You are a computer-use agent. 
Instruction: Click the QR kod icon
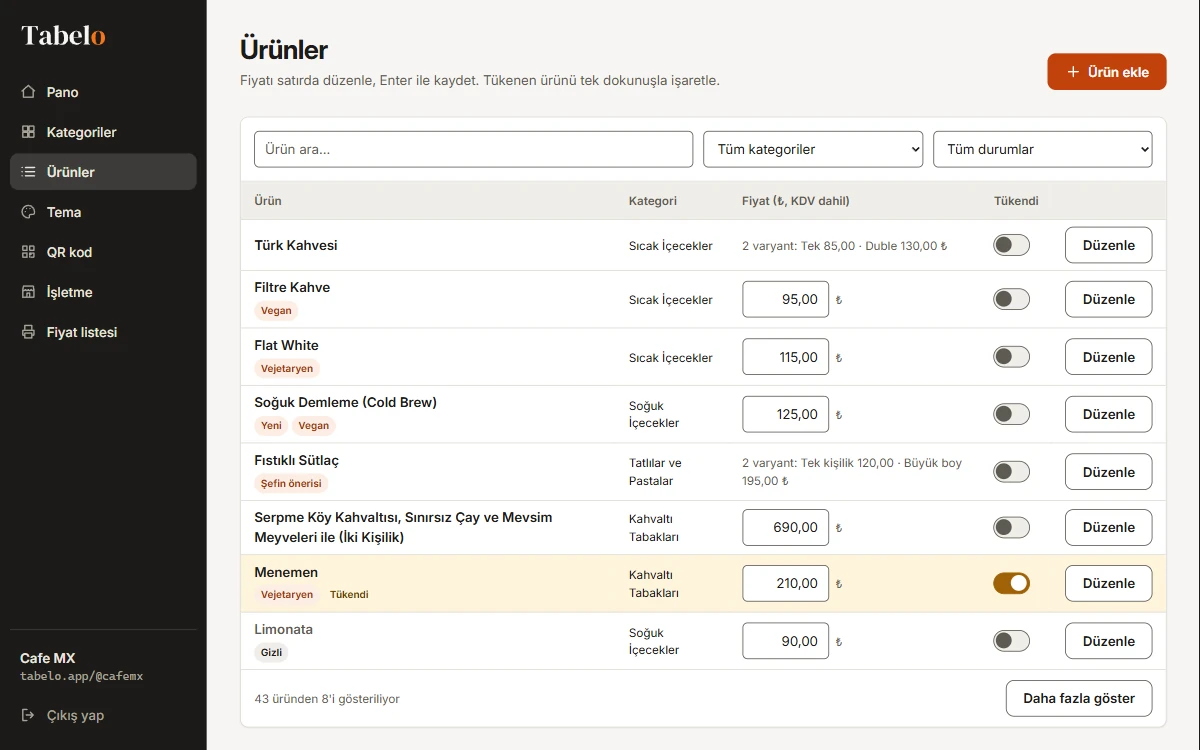[28, 252]
